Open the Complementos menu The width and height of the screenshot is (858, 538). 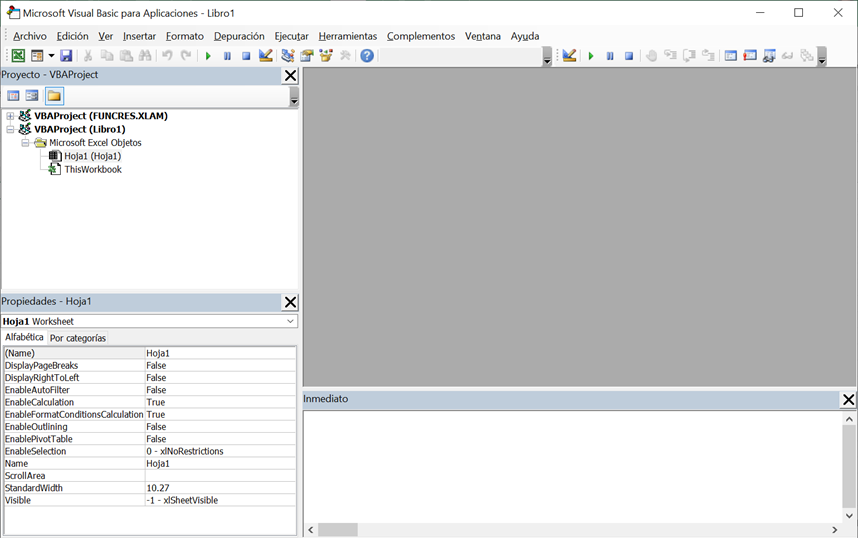tap(421, 36)
